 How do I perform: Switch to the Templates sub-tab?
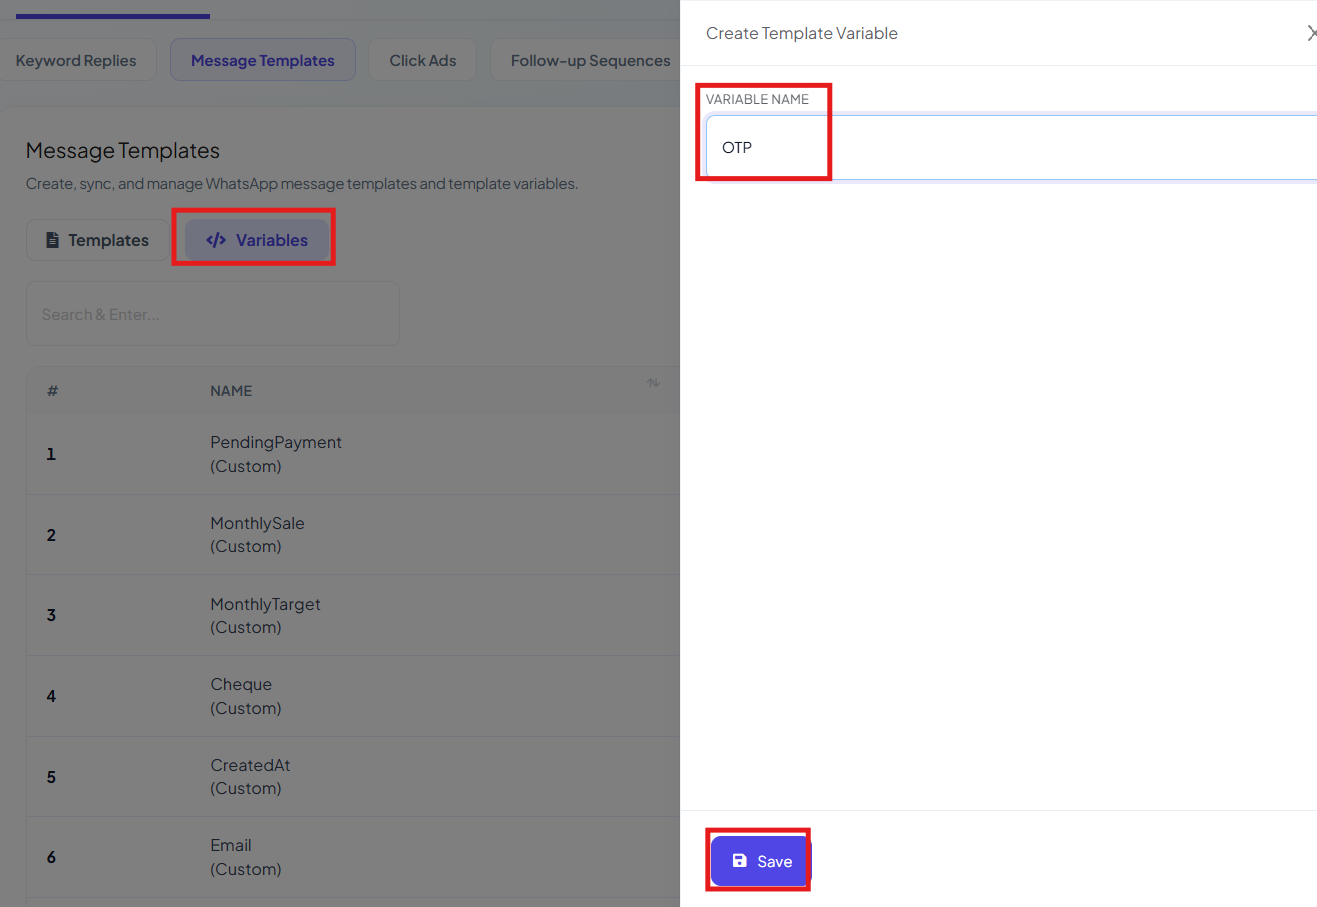pyautogui.click(x=98, y=240)
